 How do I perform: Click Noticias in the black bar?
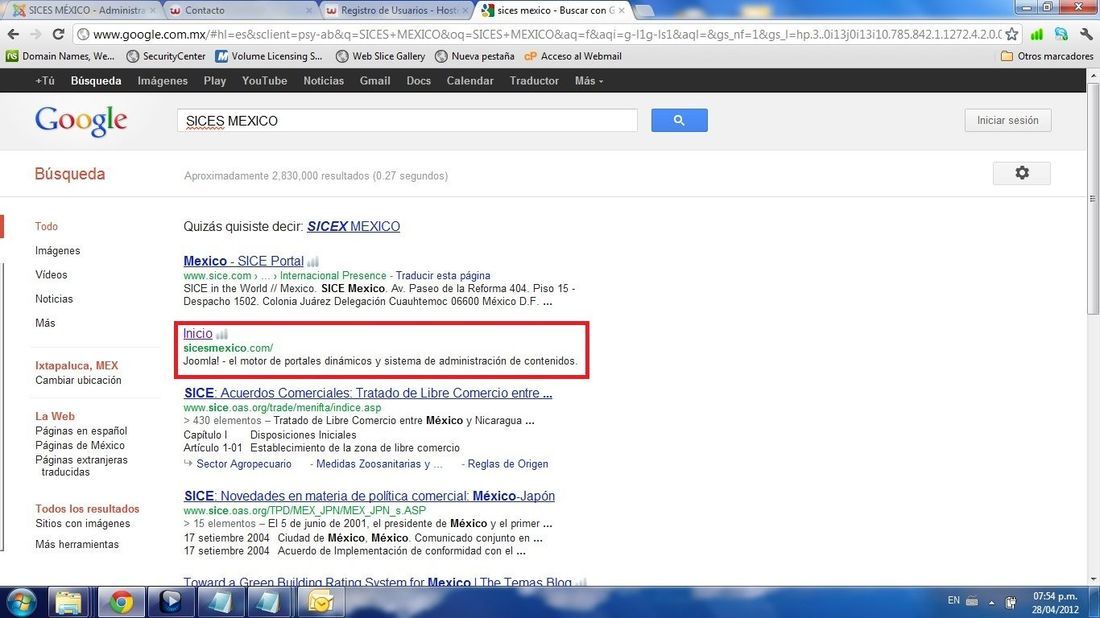pyautogui.click(x=323, y=81)
